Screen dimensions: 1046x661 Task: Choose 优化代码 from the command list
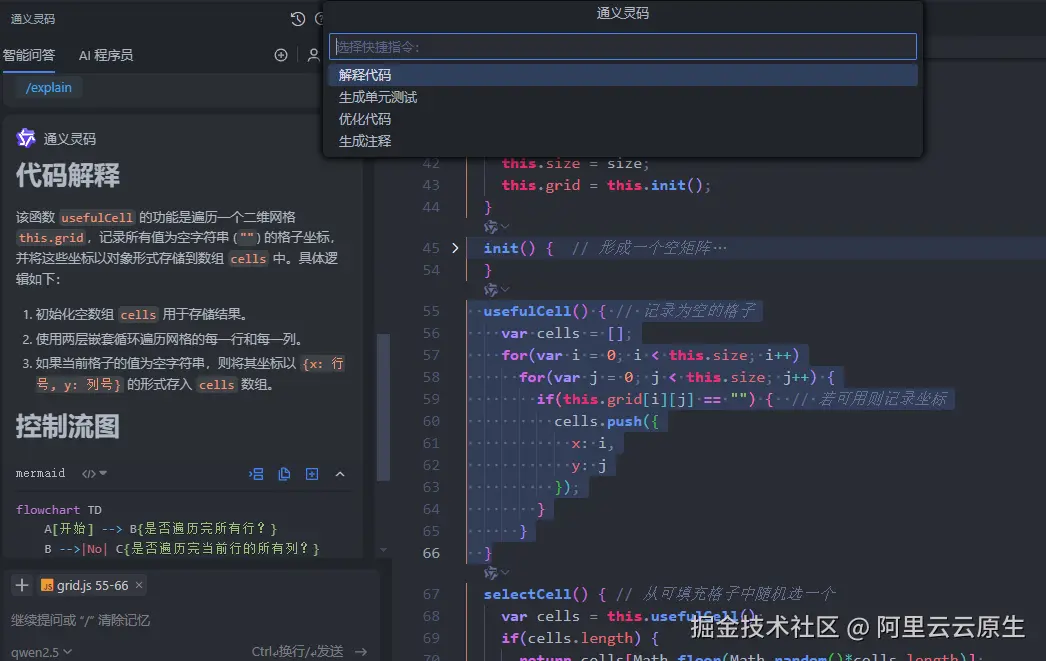click(x=622, y=119)
